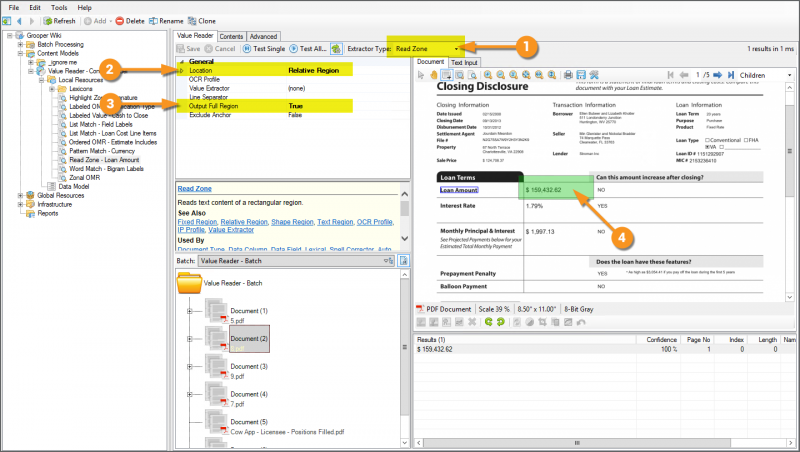
Task: Open the Tools menu
Action: point(59,7)
